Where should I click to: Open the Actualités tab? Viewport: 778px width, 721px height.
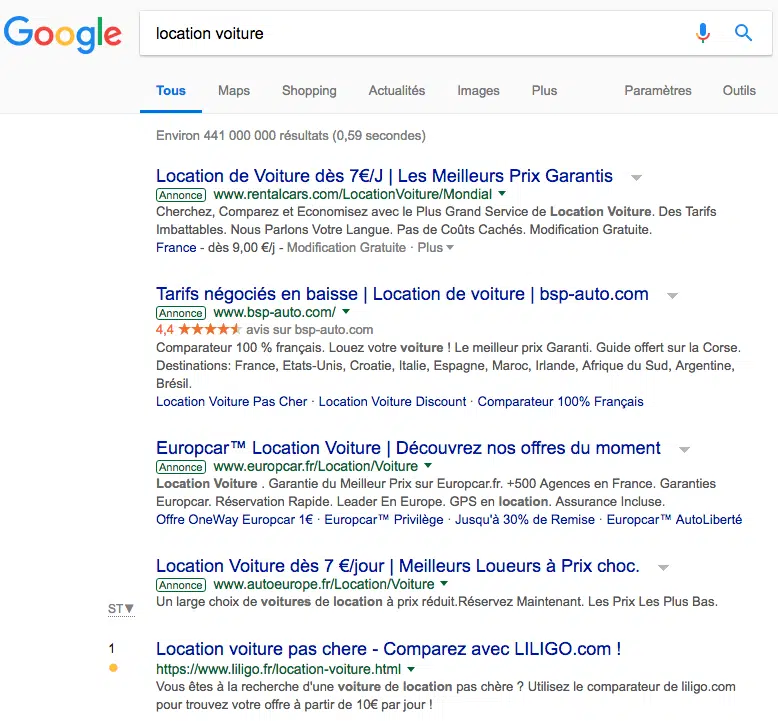coord(396,91)
